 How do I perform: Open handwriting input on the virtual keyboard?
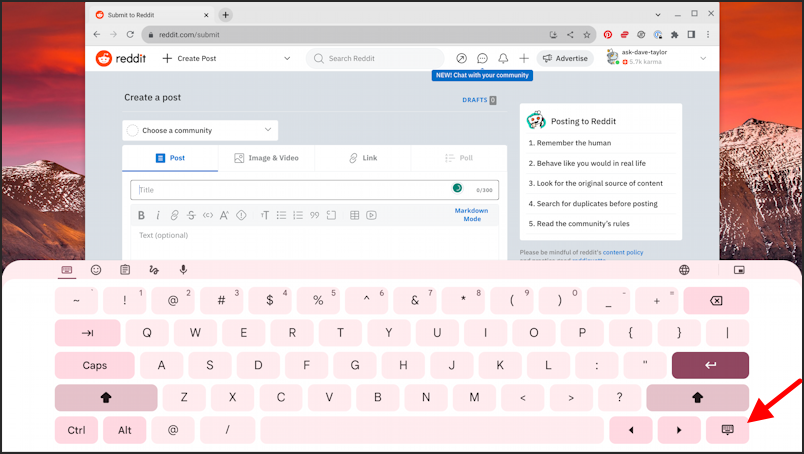(x=154, y=270)
